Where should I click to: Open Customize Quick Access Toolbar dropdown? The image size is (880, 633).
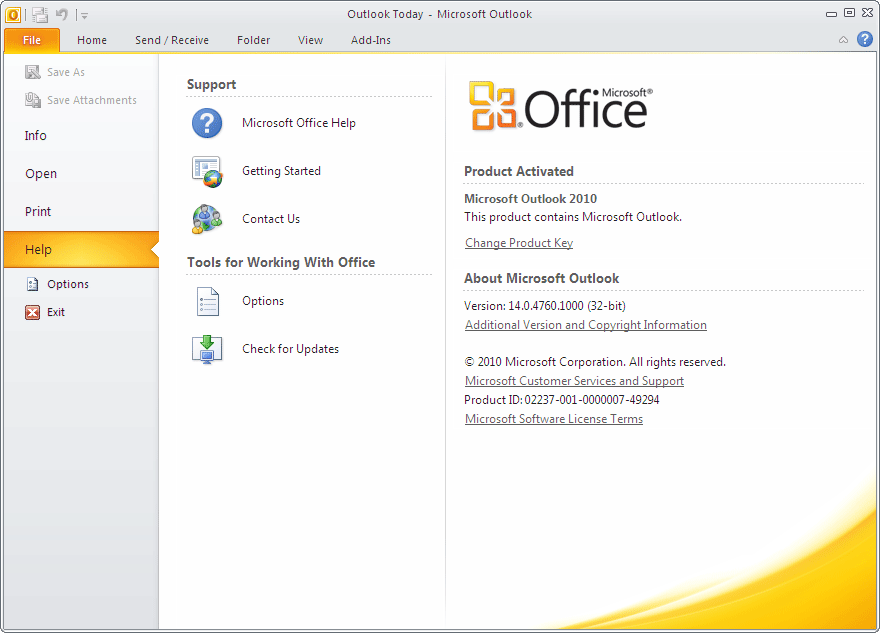(84, 16)
